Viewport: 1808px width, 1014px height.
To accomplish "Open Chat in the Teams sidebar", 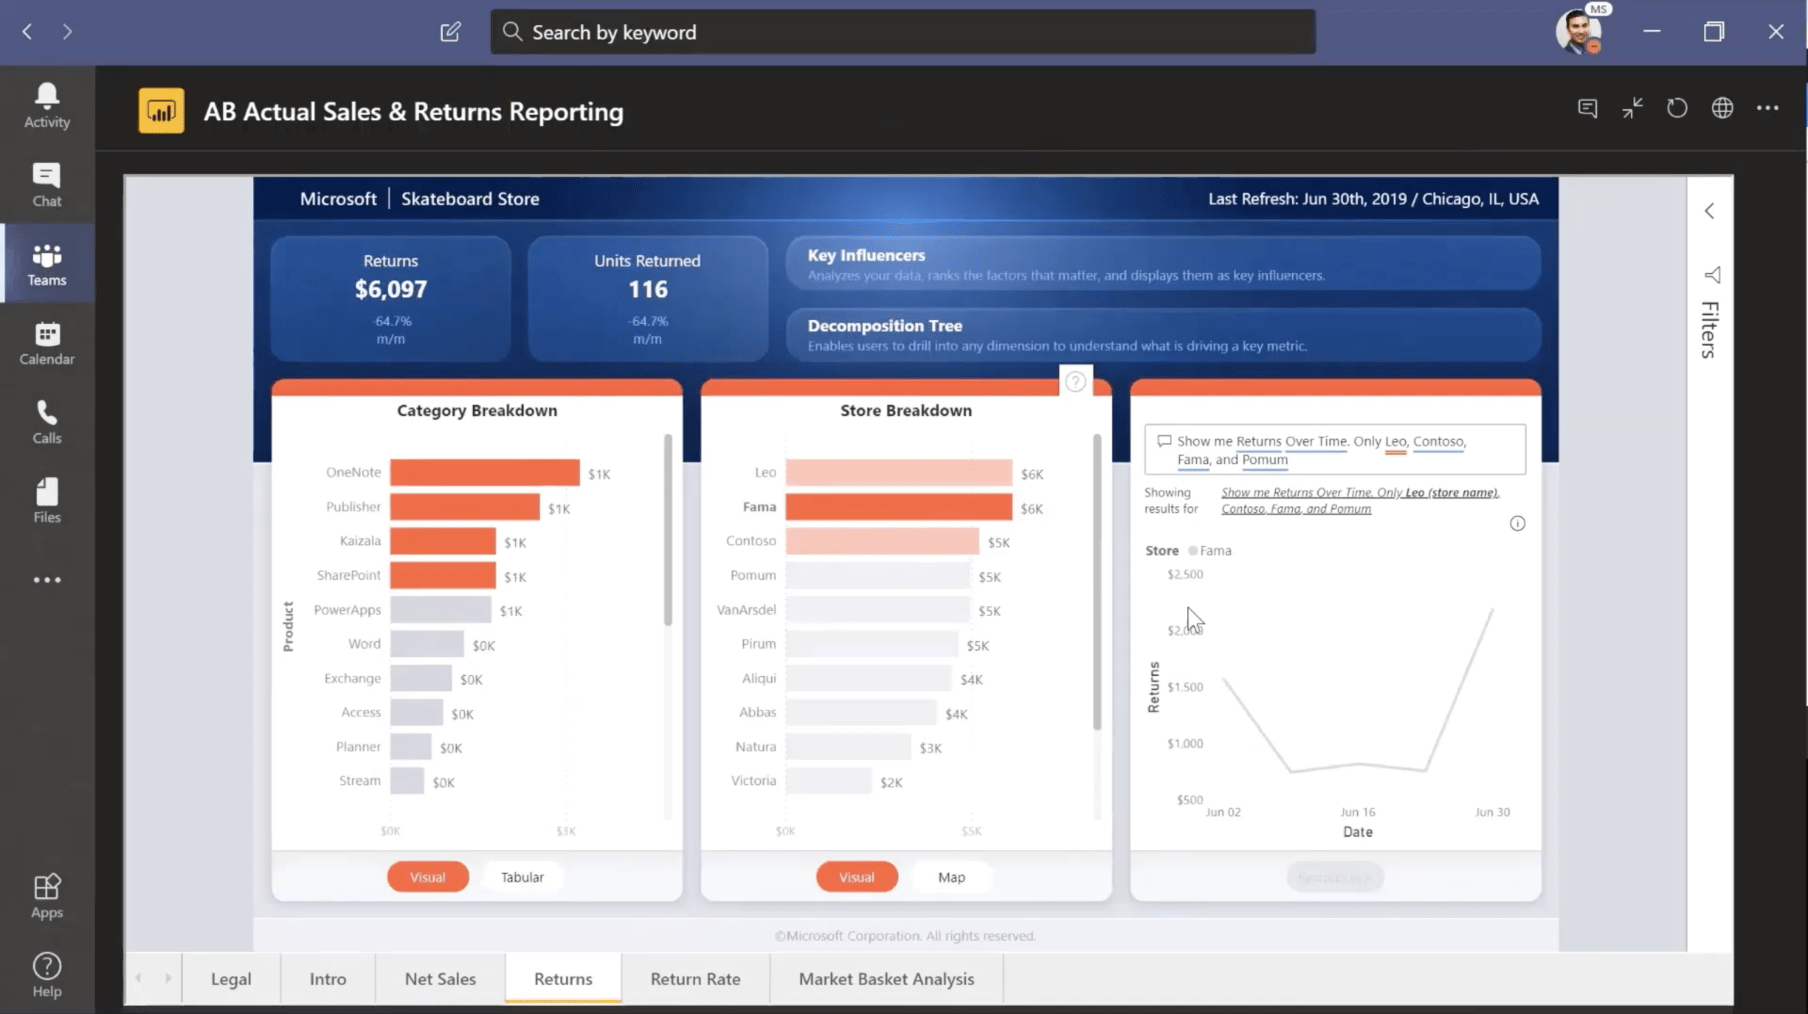I will tap(47, 184).
